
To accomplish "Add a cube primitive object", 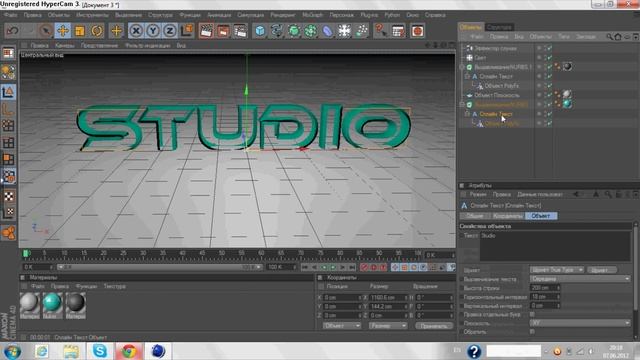I will pos(260,31).
